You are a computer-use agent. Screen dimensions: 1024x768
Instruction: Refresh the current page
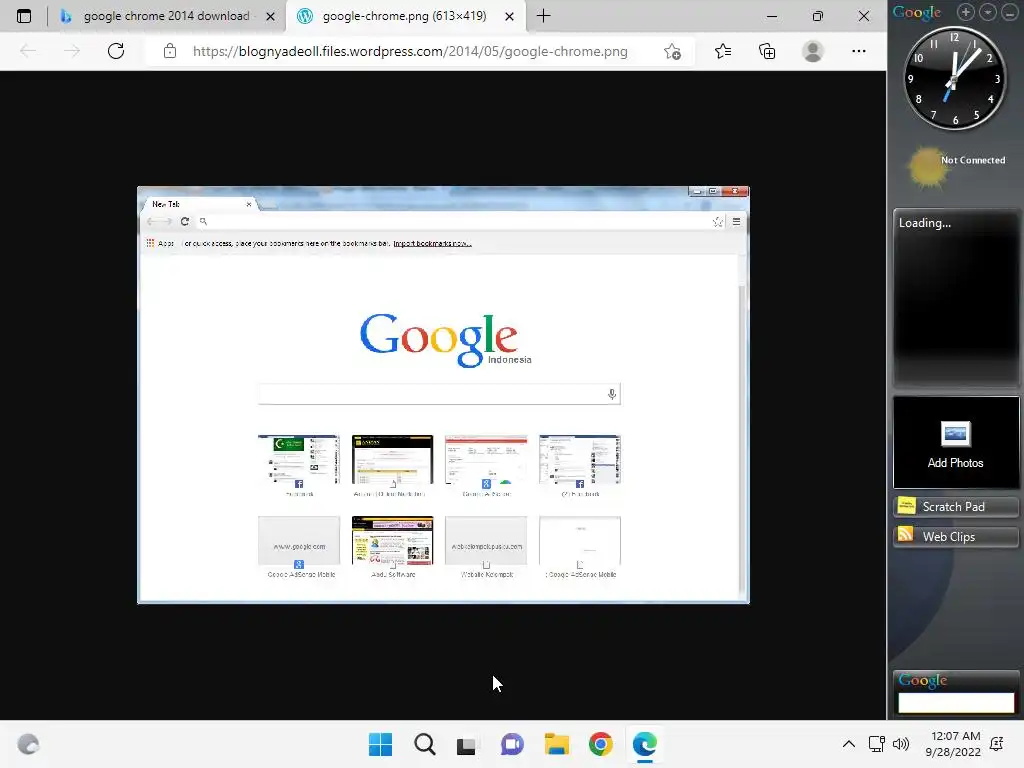(116, 51)
